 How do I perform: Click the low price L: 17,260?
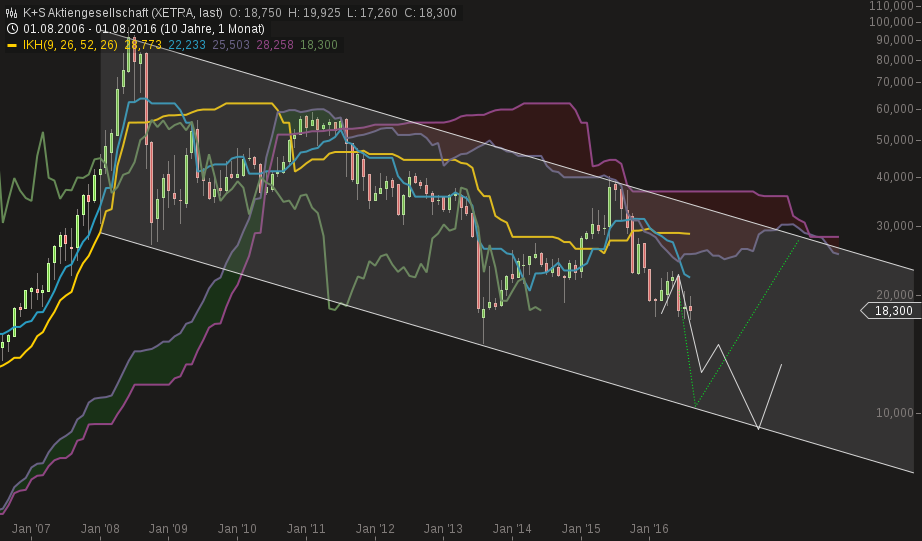click(372, 12)
